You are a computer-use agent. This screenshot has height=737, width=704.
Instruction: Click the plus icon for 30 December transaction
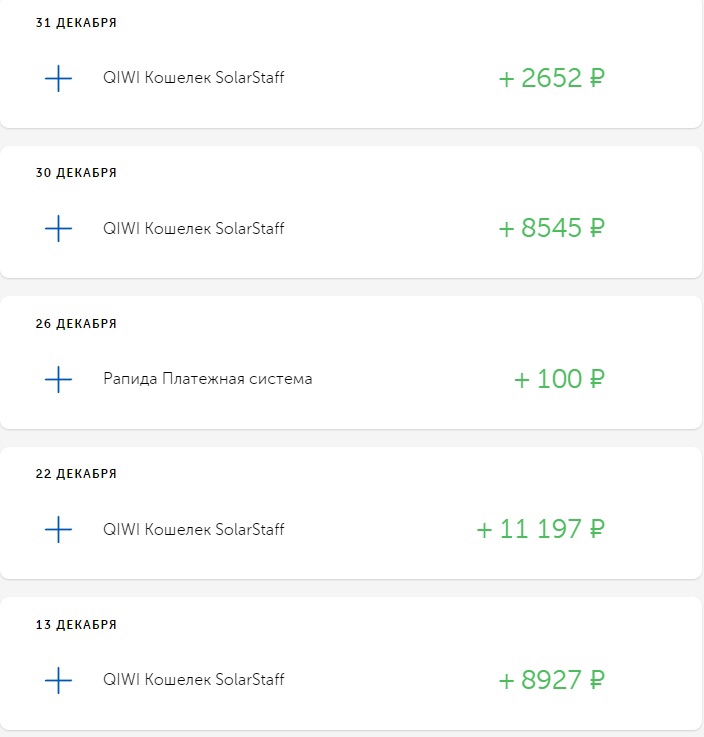point(59,229)
